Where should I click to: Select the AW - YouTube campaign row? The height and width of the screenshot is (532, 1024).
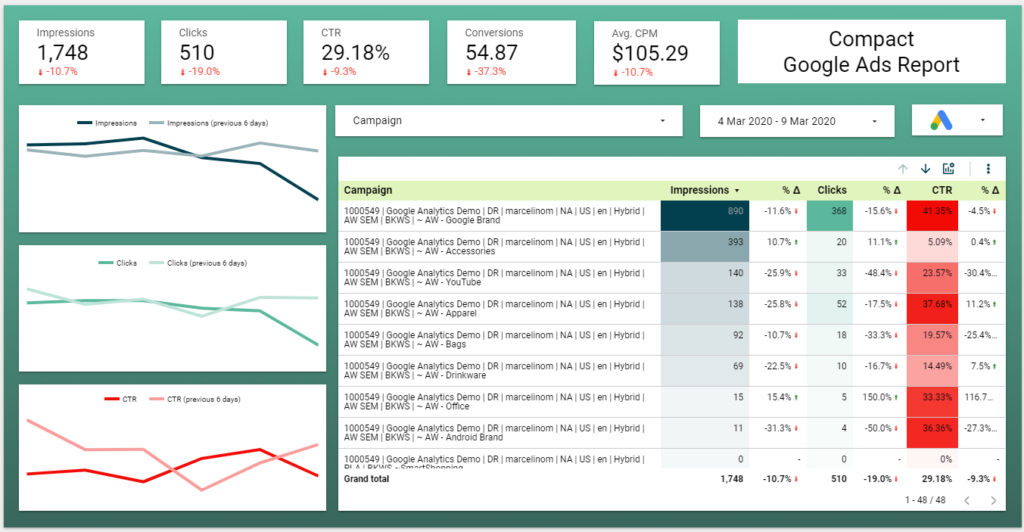(x=671, y=277)
